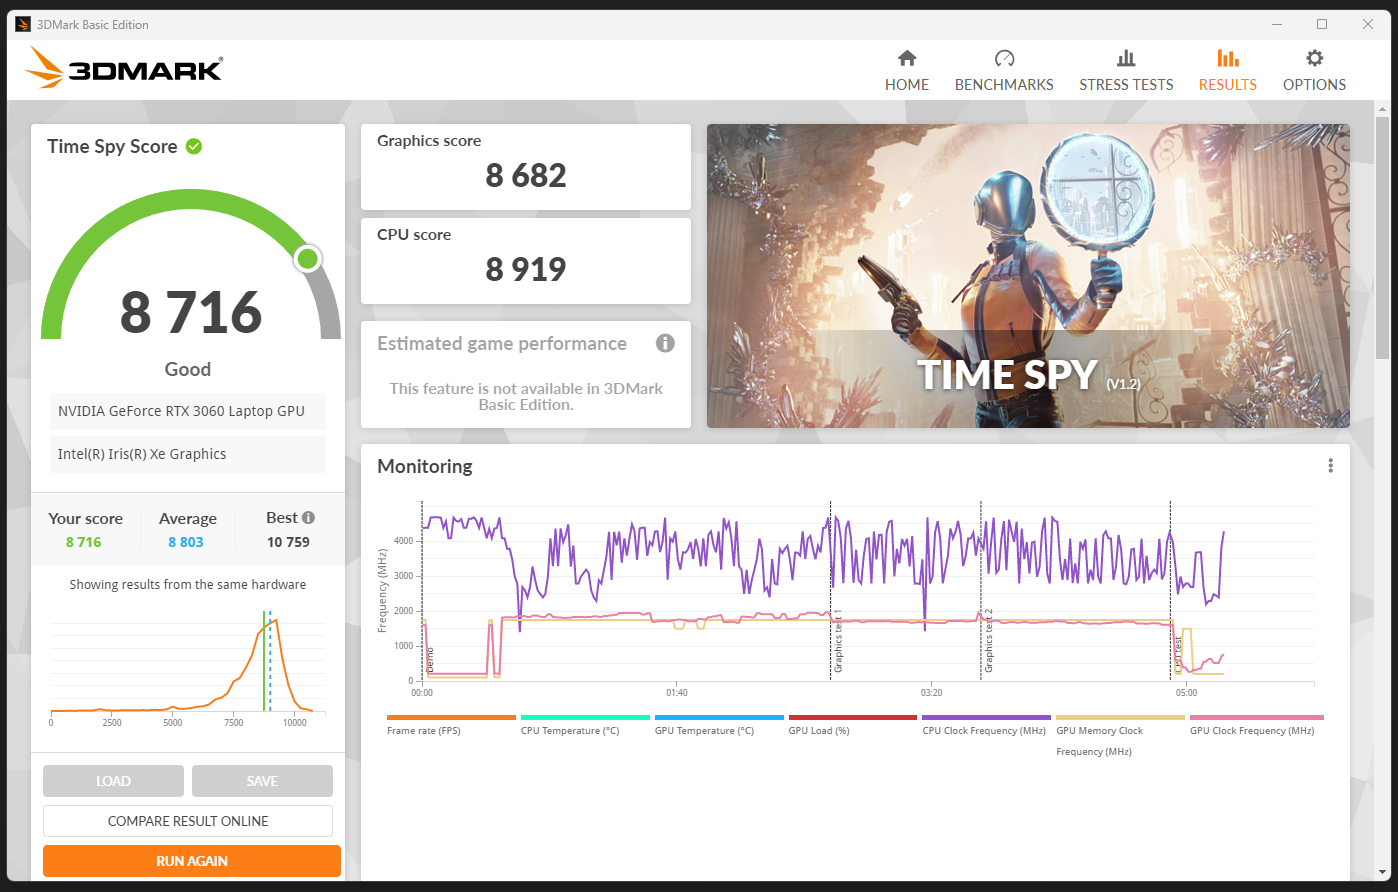This screenshot has width=1398, height=892.
Task: Maximize the 3DMark window
Action: [1322, 24]
